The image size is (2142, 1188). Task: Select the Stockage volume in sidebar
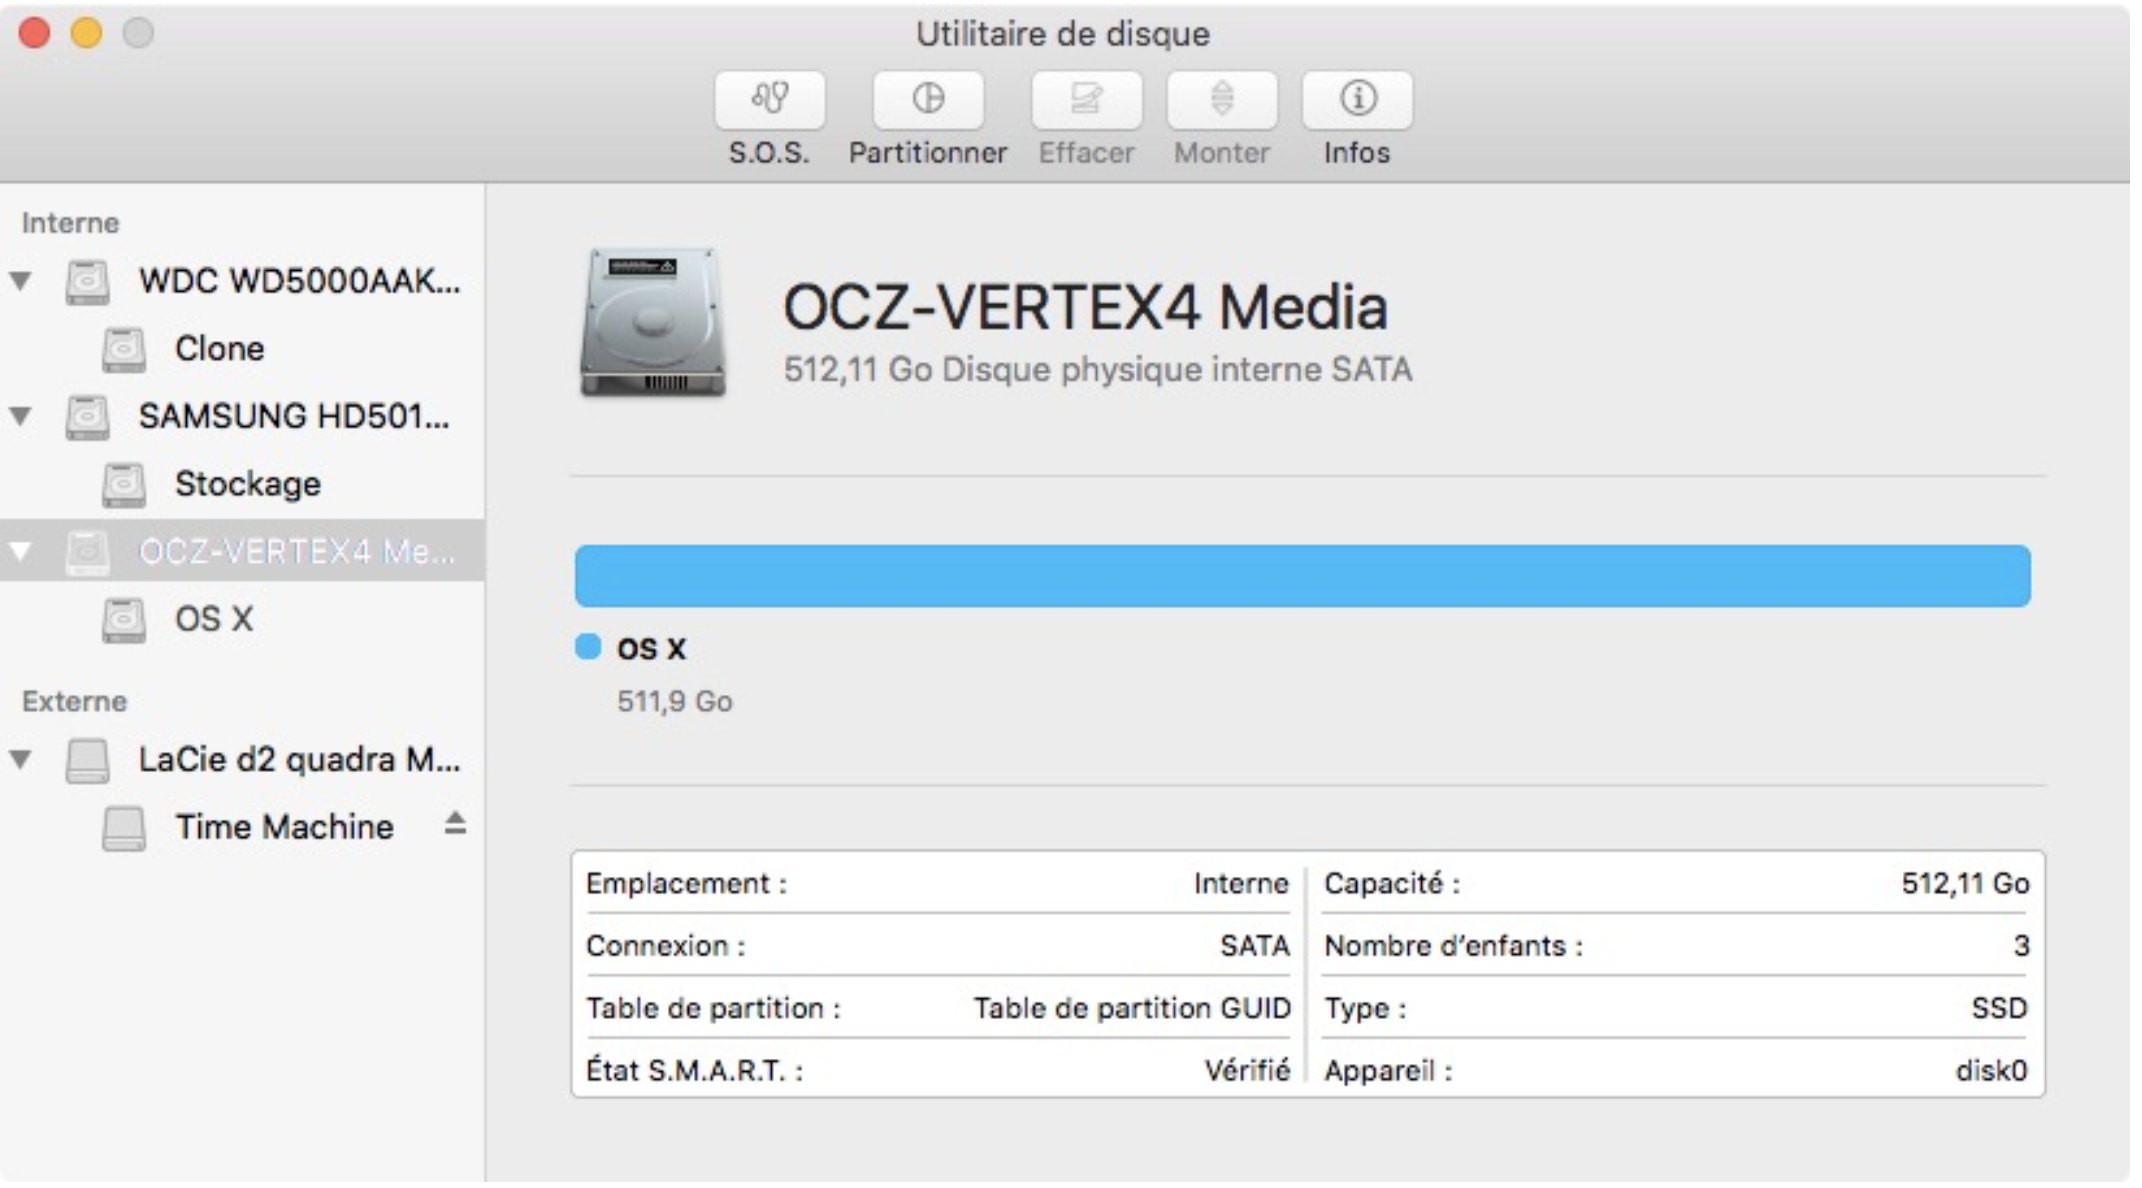click(x=247, y=484)
